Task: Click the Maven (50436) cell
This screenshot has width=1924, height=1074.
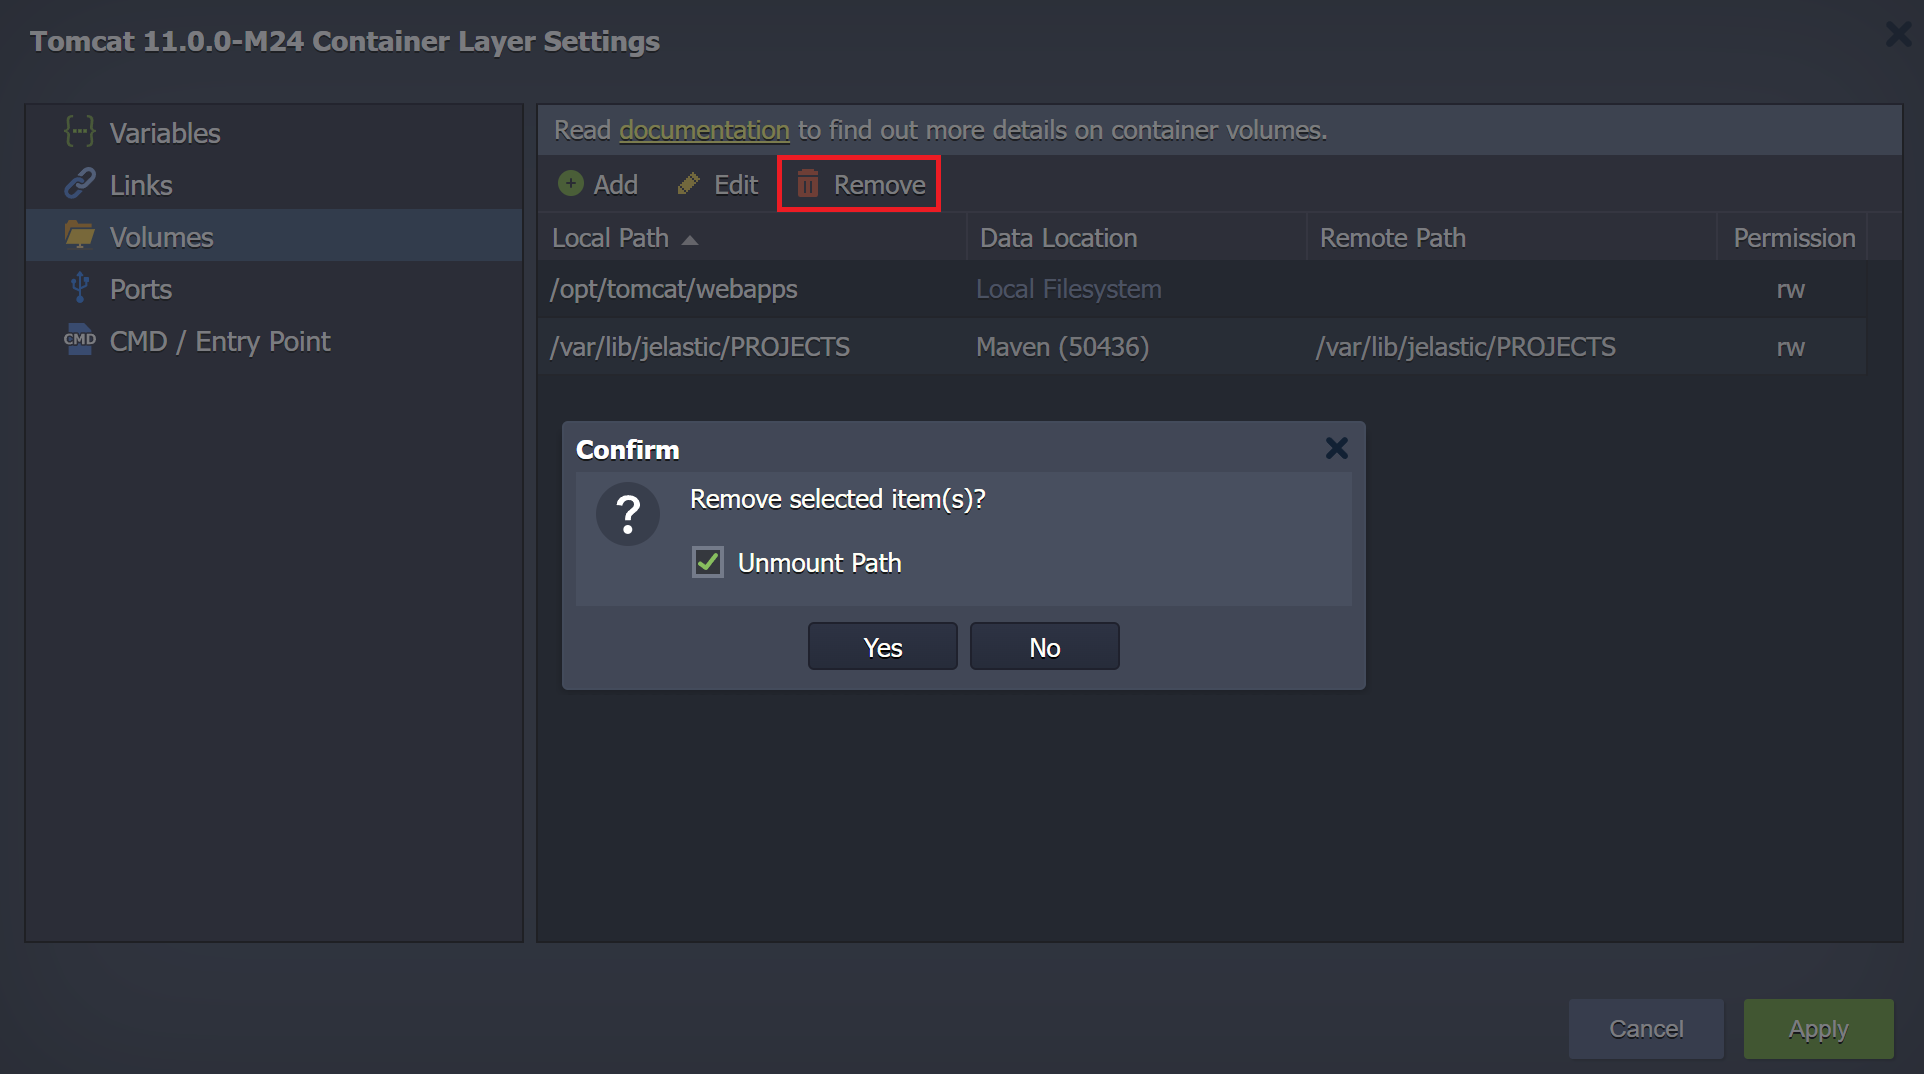Action: [1062, 346]
